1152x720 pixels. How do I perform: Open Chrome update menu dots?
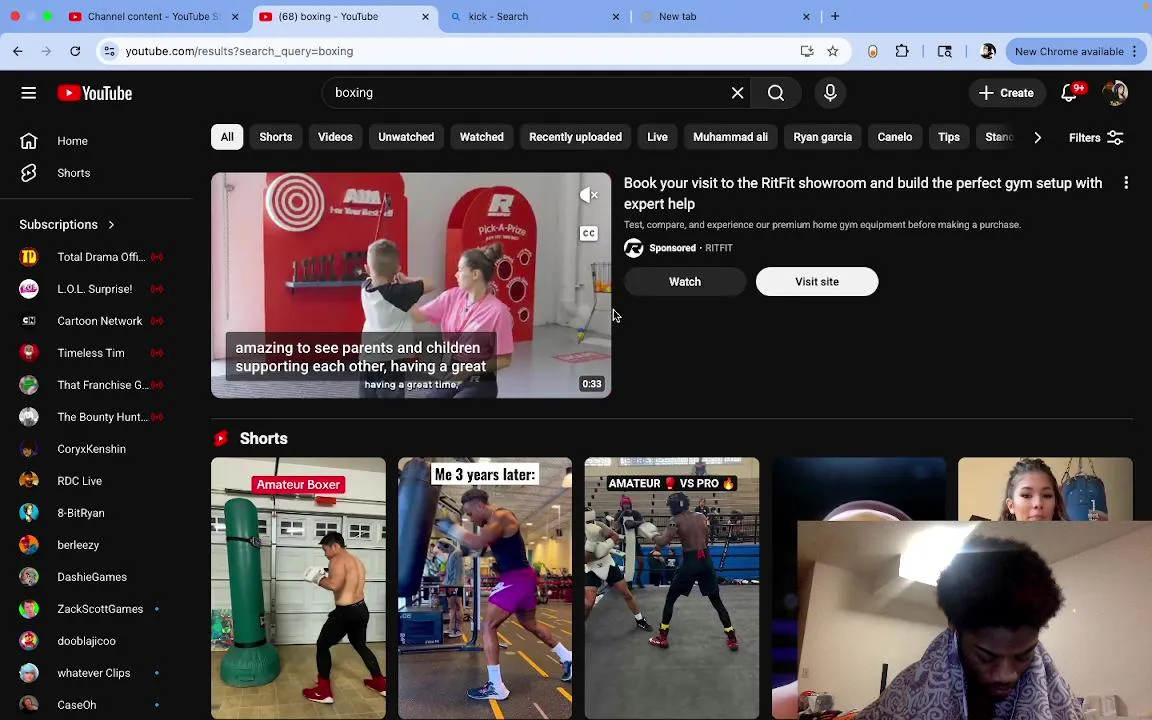(1134, 51)
